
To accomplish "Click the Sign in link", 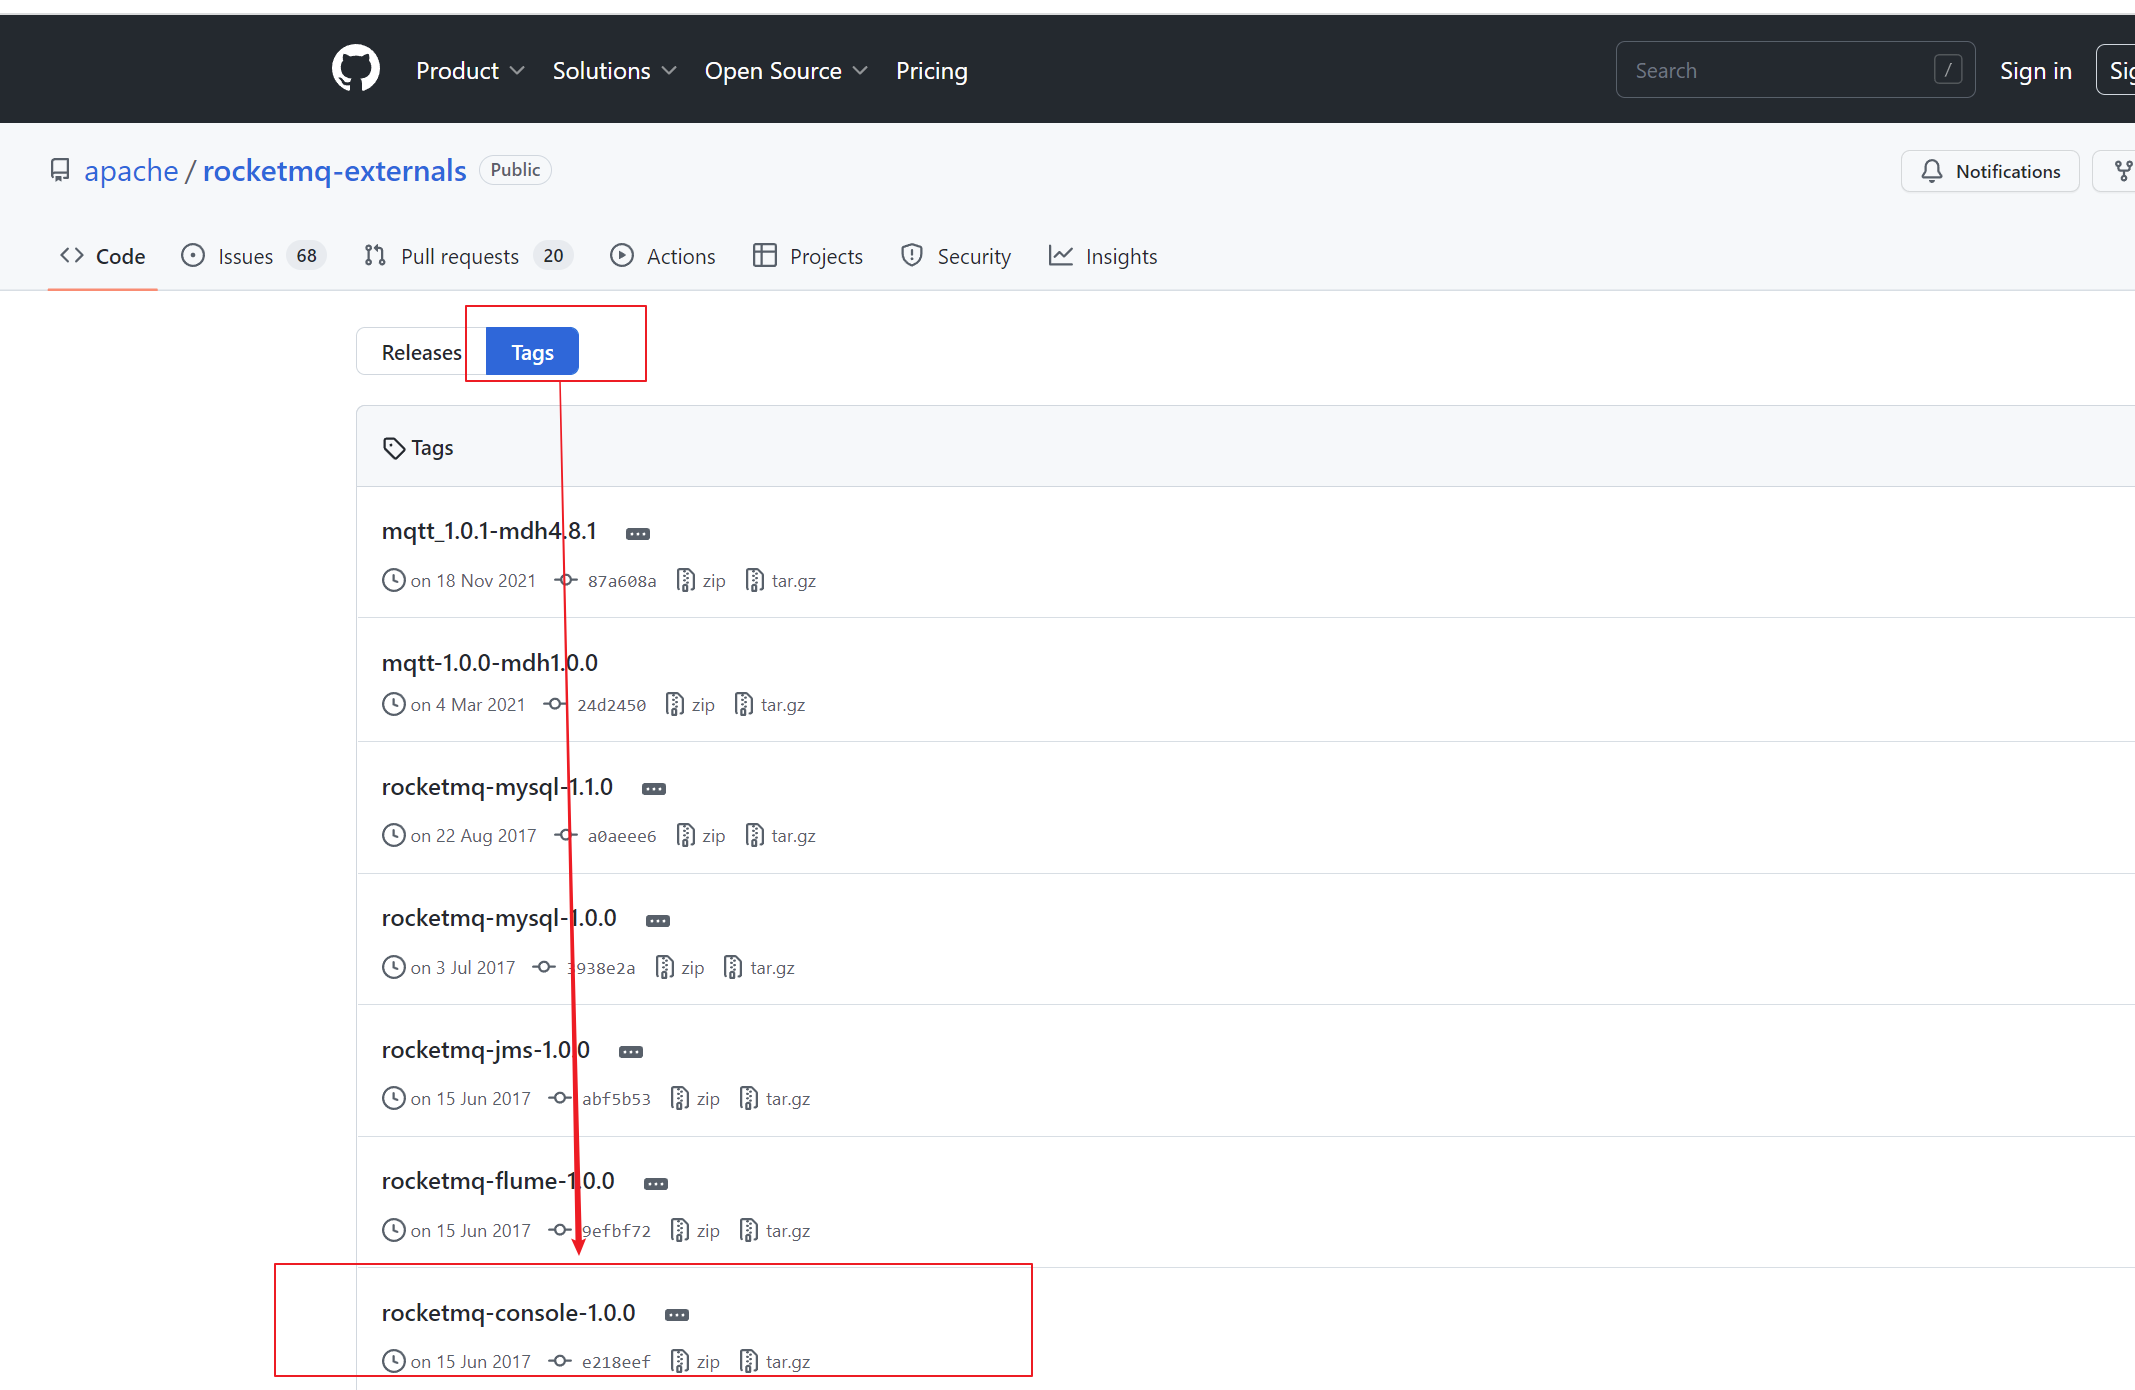I will [x=2035, y=71].
